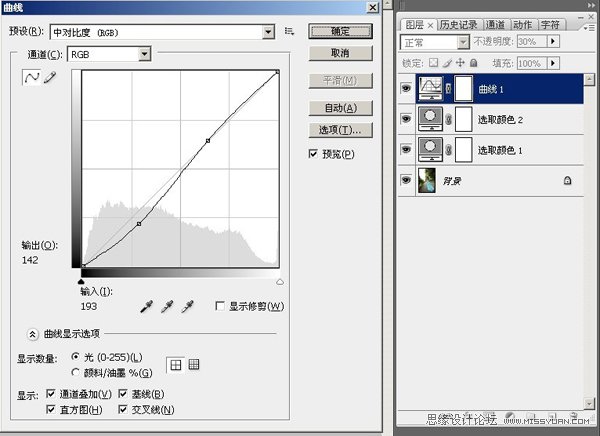Select the pencil draw-curve tool
600x436 pixels.
(49, 78)
